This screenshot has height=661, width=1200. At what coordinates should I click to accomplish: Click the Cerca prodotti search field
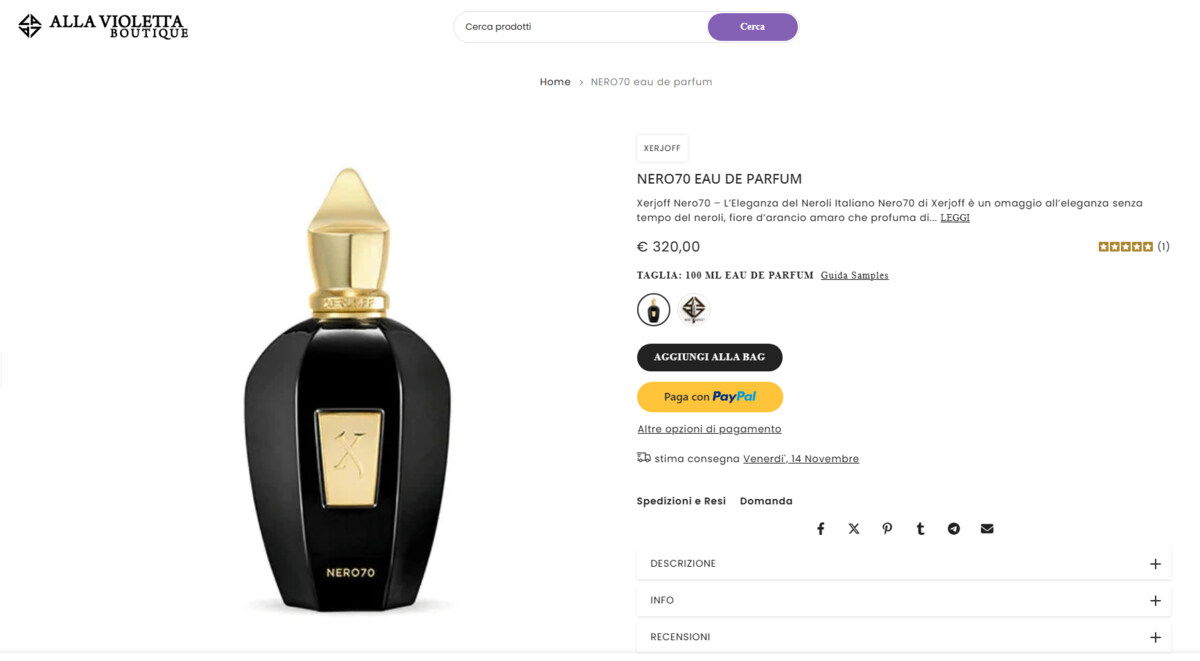pyautogui.click(x=580, y=27)
